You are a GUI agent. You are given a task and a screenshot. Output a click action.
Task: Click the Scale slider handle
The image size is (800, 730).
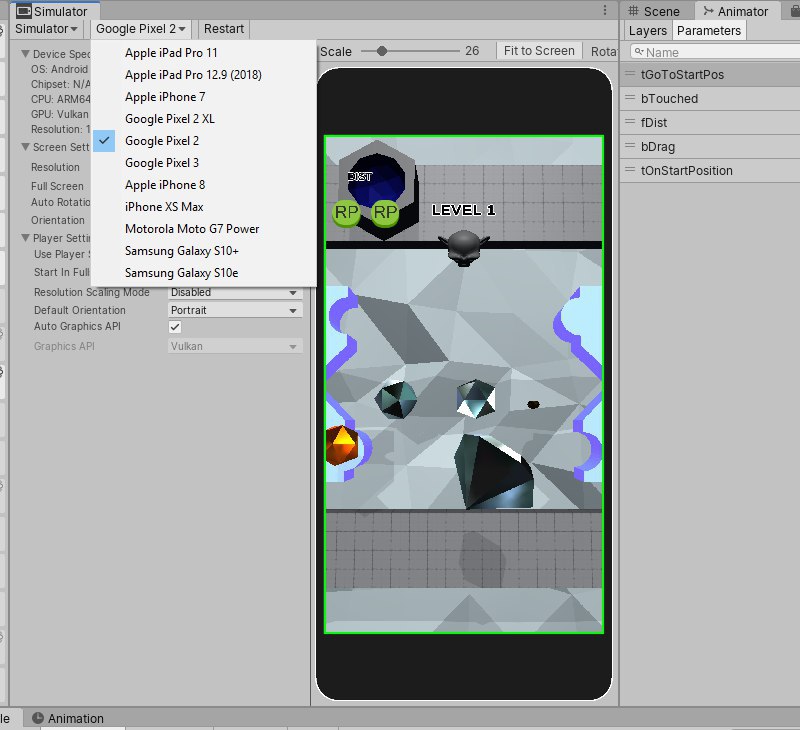382,51
